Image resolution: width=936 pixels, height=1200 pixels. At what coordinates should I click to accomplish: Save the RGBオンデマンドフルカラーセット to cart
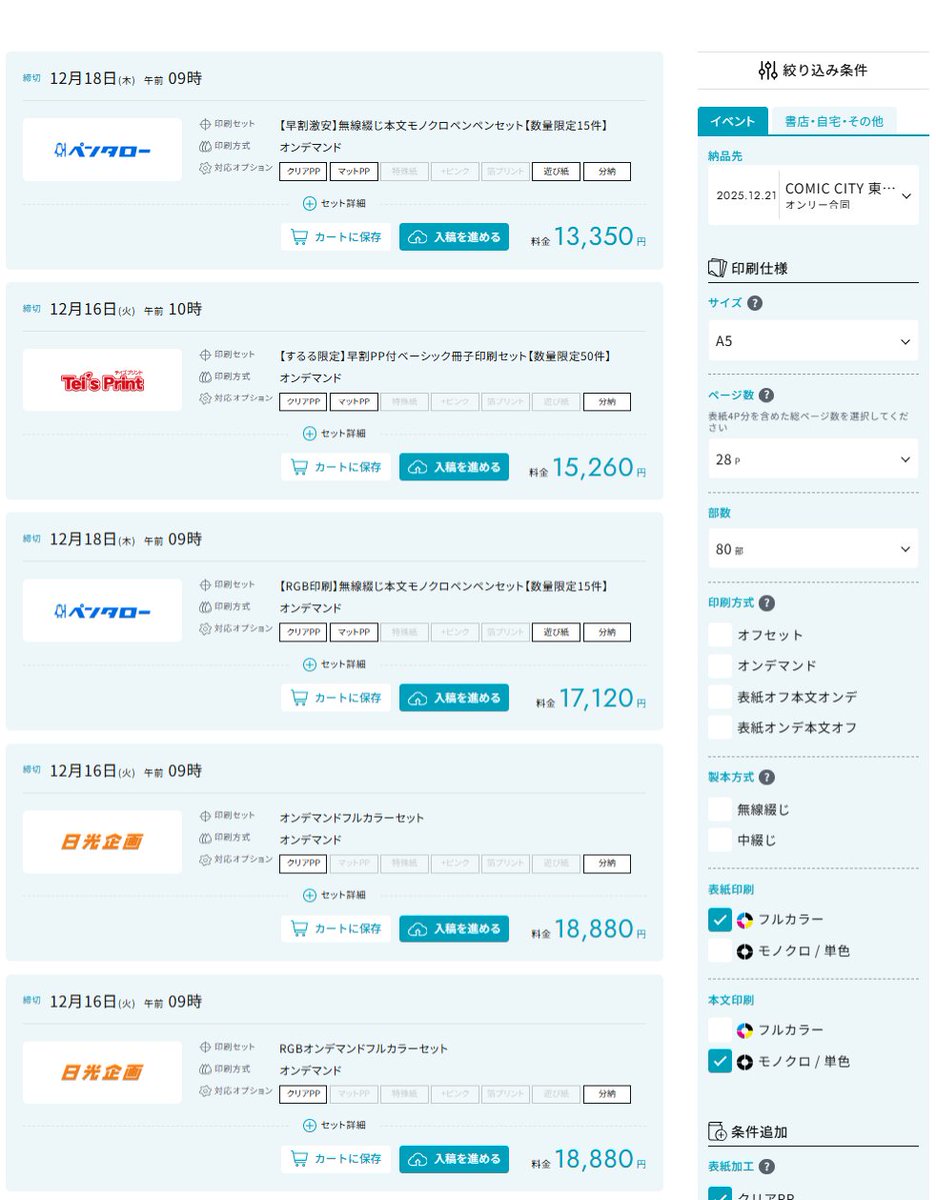tap(336, 1159)
